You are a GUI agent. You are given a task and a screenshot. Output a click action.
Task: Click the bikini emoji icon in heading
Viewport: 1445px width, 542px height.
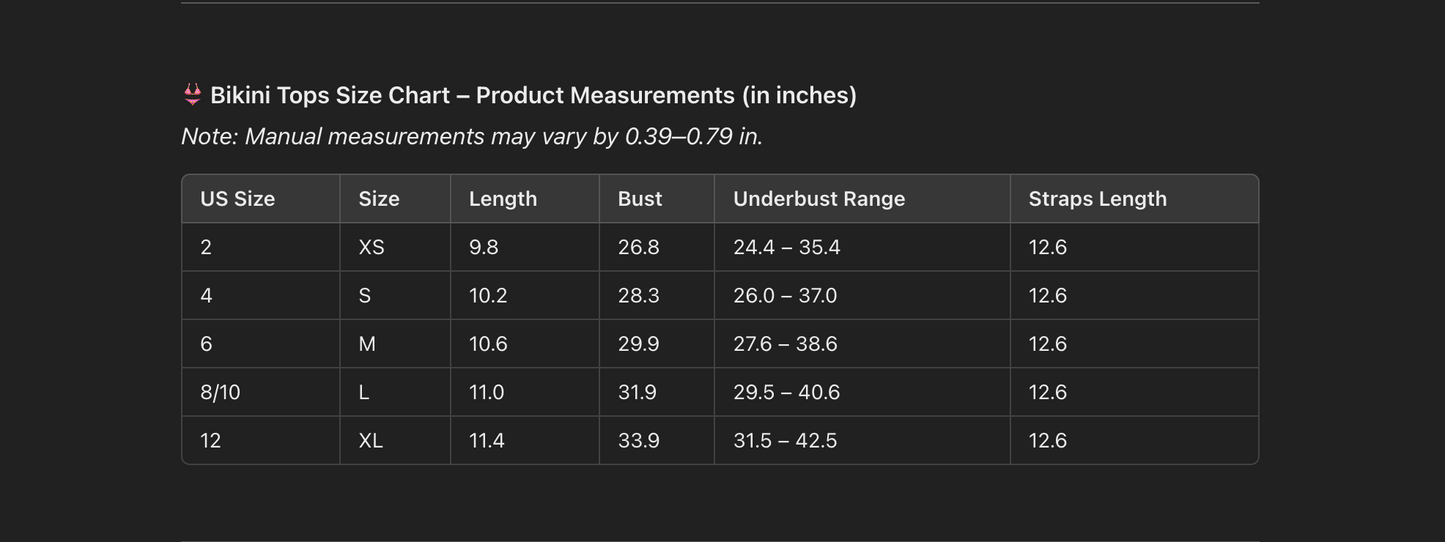192,95
